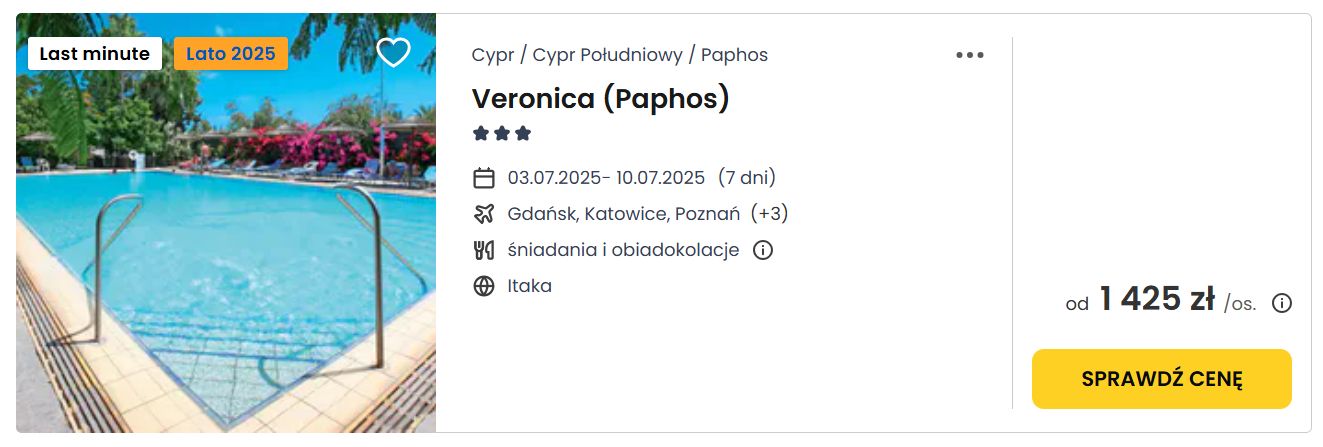Open the three-dot more options menu
Image resolution: width=1323 pixels, height=447 pixels.
pyautogui.click(x=969, y=55)
